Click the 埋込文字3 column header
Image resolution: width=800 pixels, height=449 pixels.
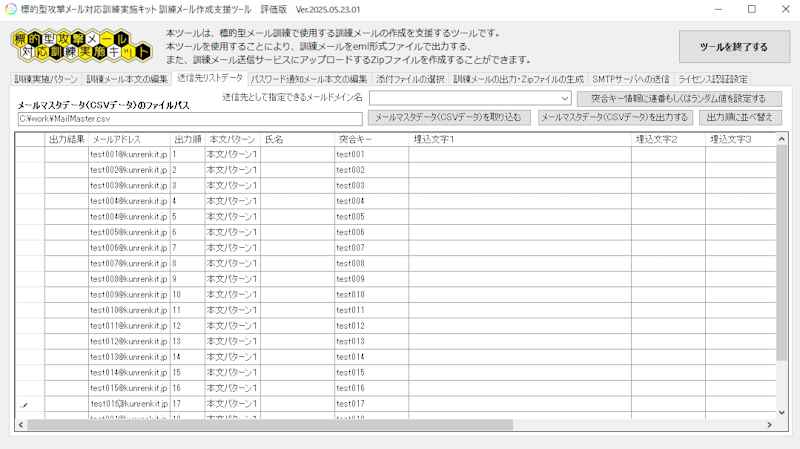click(x=741, y=139)
